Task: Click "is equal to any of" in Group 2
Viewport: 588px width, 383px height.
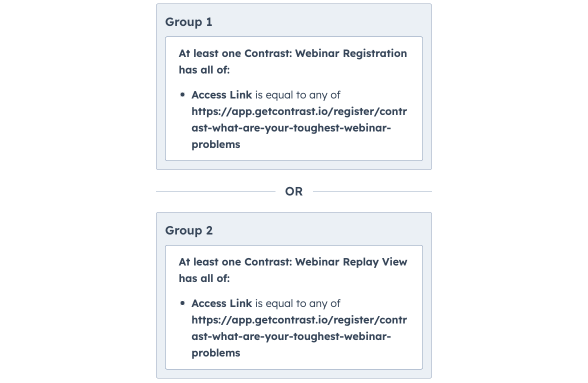Action: 298,303
